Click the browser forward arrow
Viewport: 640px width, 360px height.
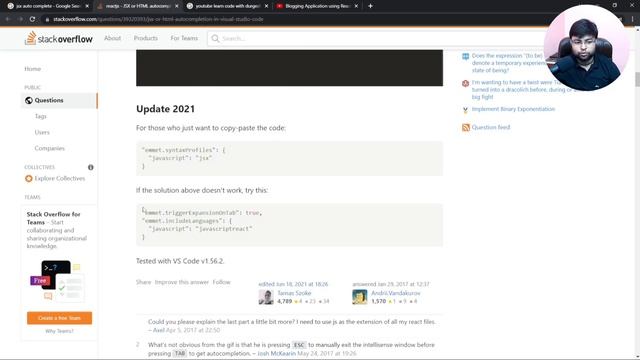point(20,19)
